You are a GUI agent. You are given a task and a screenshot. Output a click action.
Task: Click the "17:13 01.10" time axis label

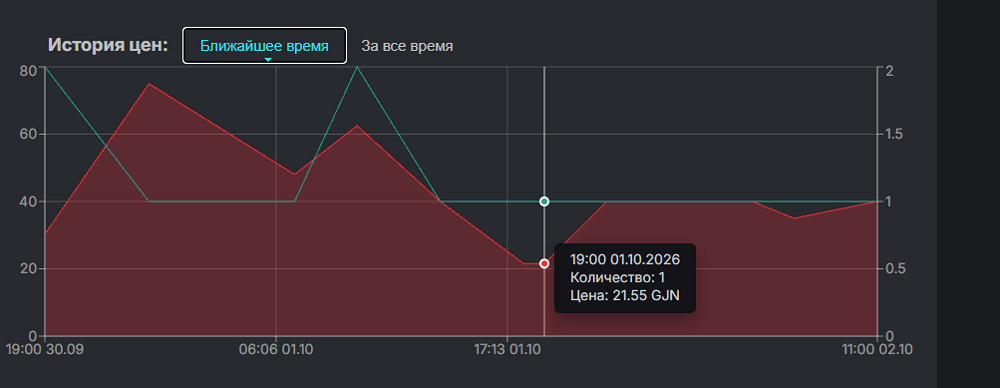click(507, 350)
